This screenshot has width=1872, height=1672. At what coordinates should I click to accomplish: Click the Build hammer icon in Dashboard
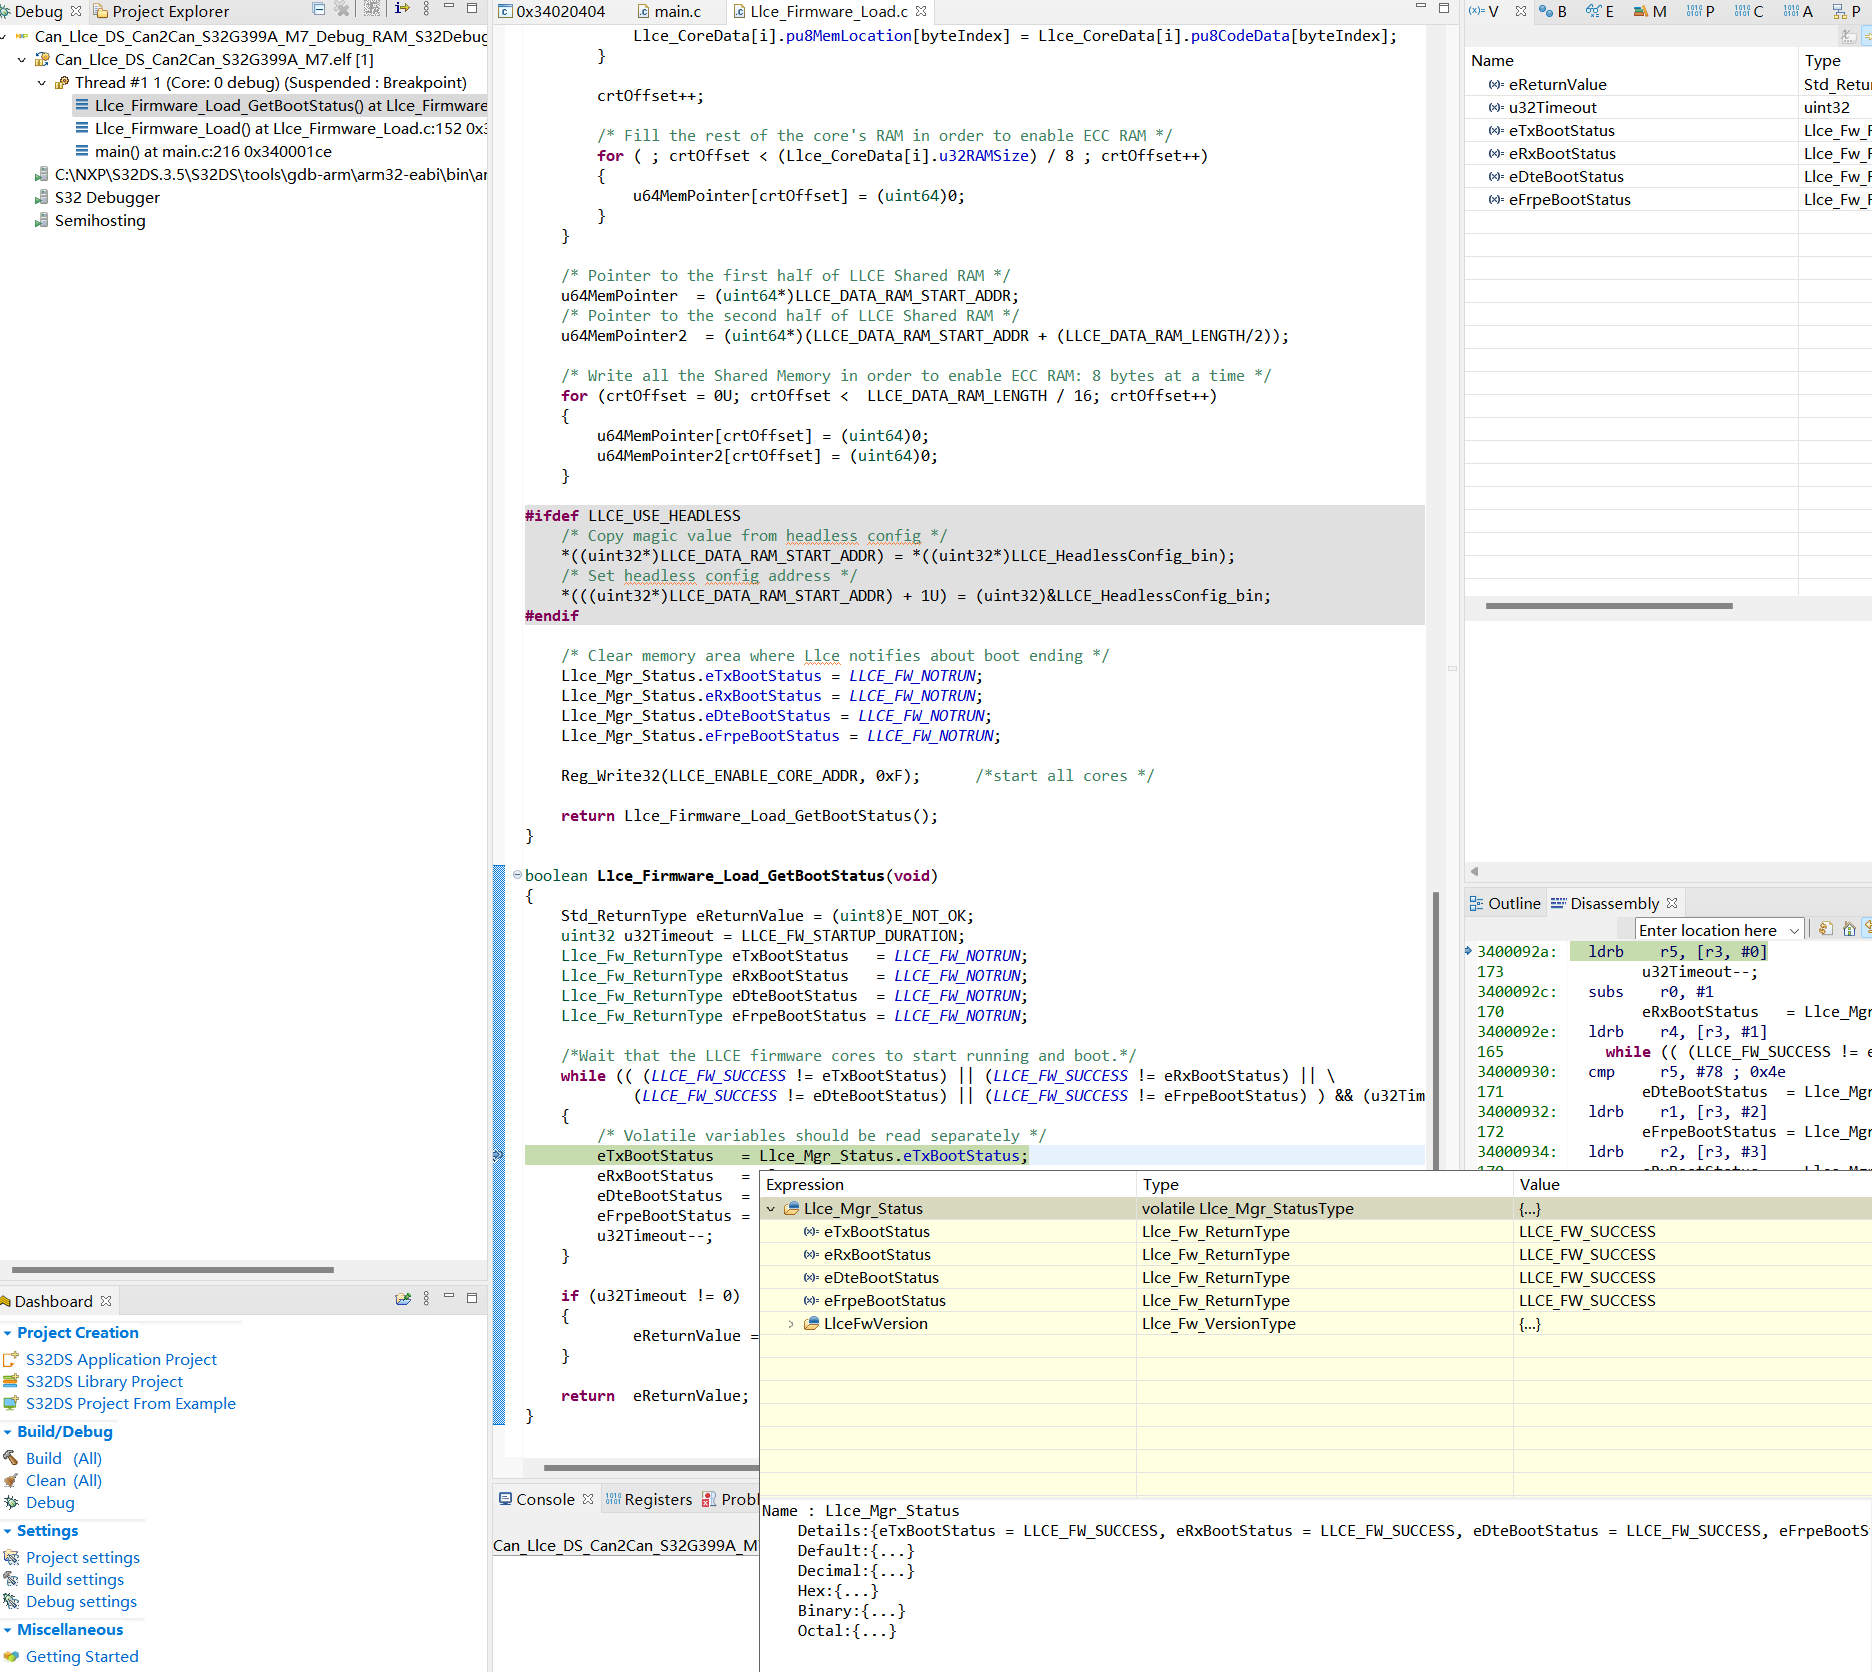click(9, 1458)
